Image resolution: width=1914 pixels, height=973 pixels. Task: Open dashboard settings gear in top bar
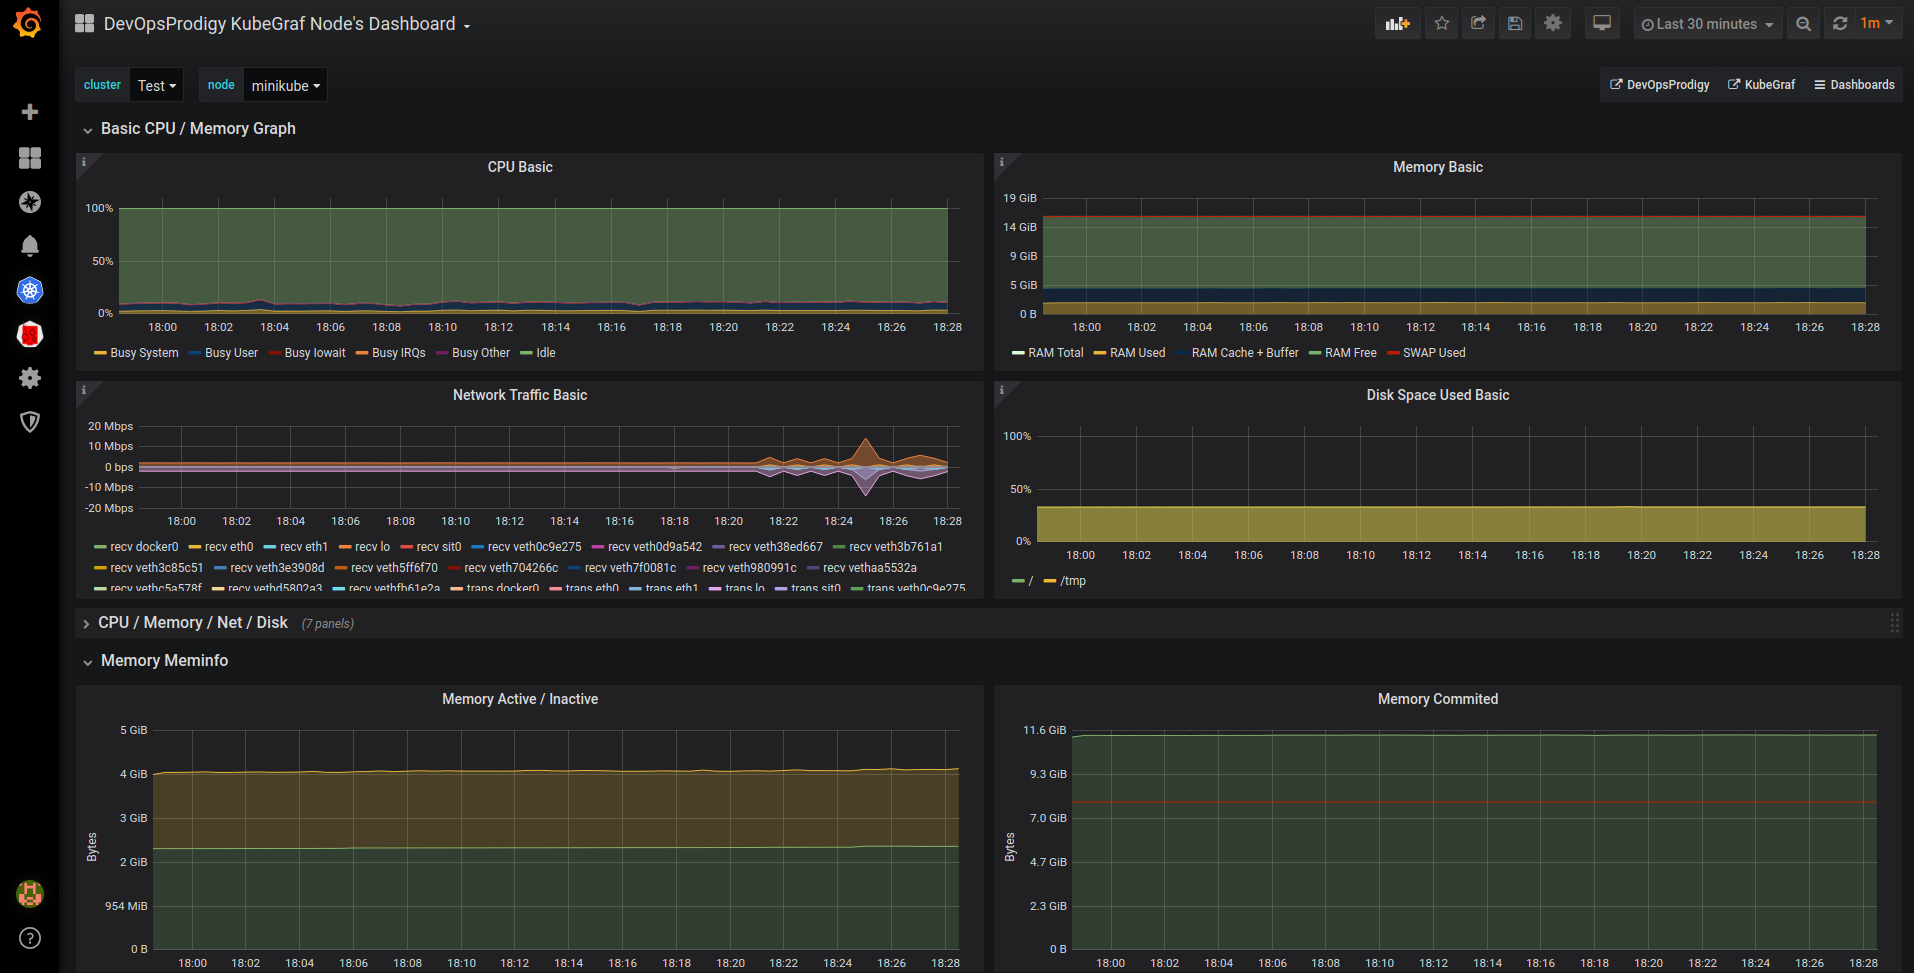1552,24
